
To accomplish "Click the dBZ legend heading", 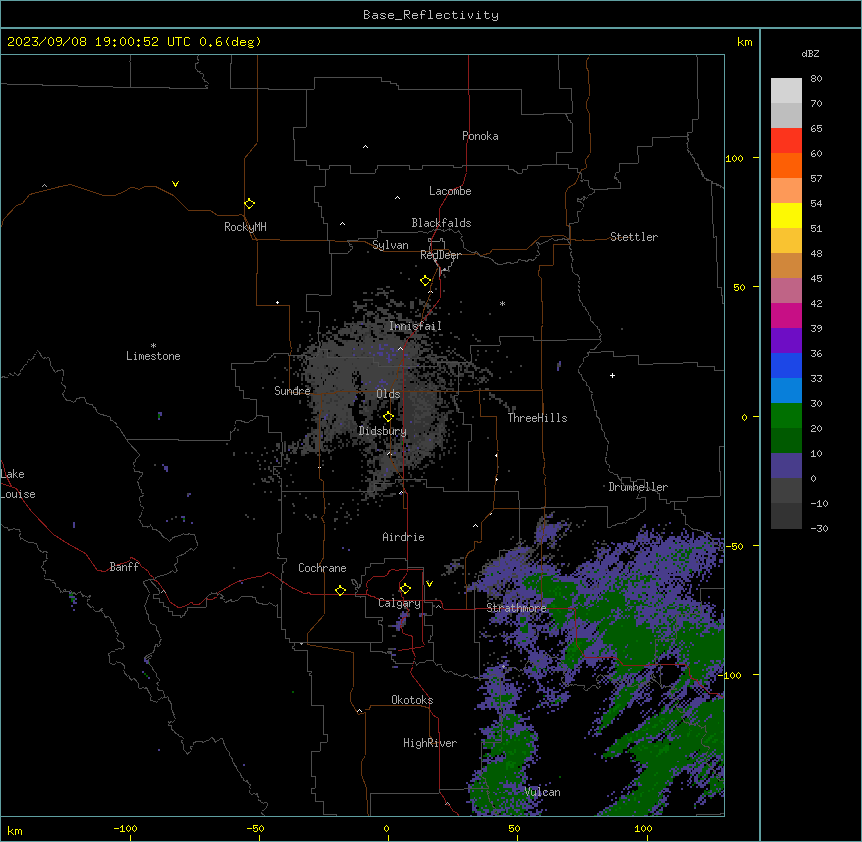I will coord(810,54).
